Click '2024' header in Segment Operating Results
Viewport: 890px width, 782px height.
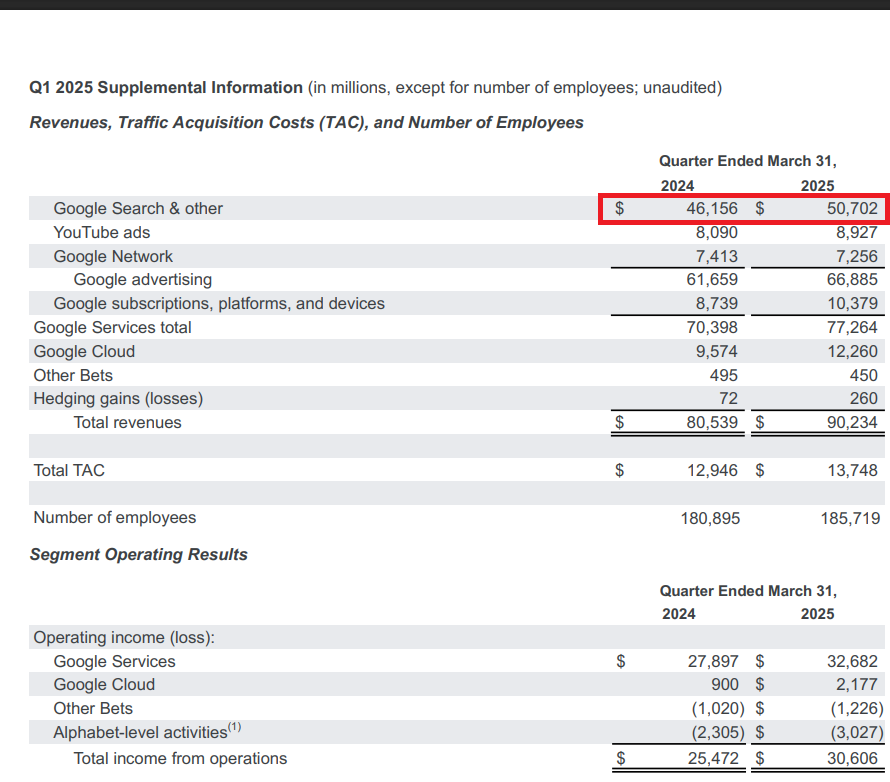[x=678, y=614]
